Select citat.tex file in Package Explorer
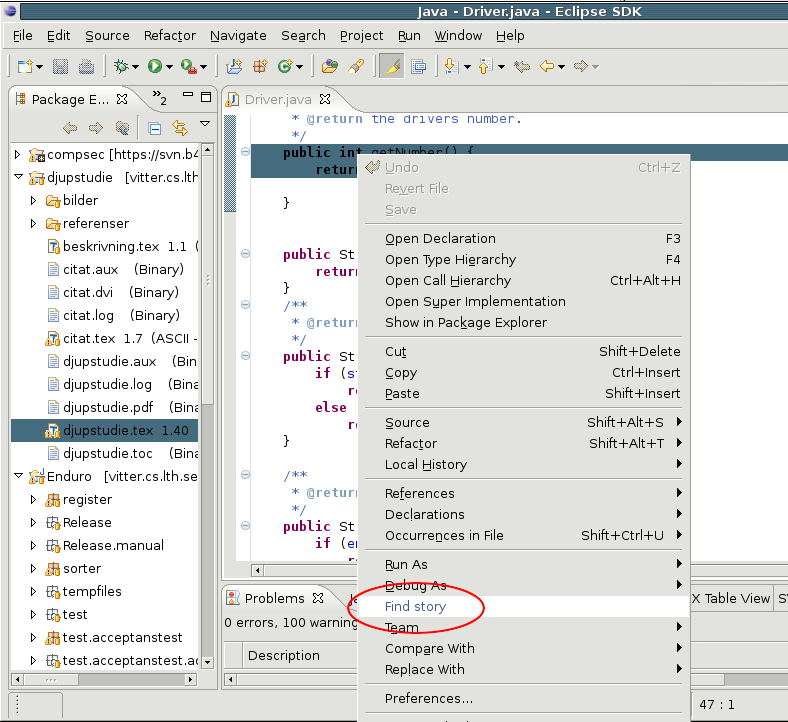The image size is (788, 722). 105,338
